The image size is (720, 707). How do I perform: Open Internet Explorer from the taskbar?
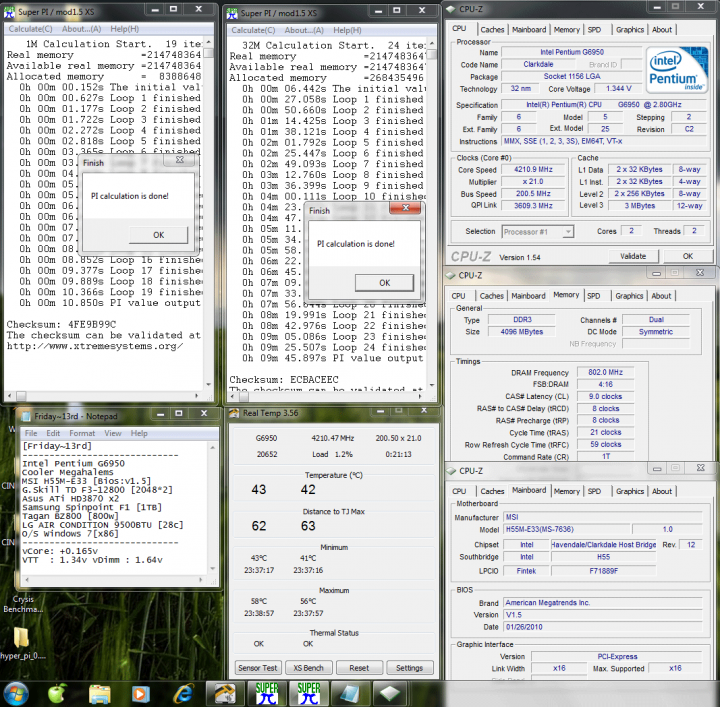(183, 694)
